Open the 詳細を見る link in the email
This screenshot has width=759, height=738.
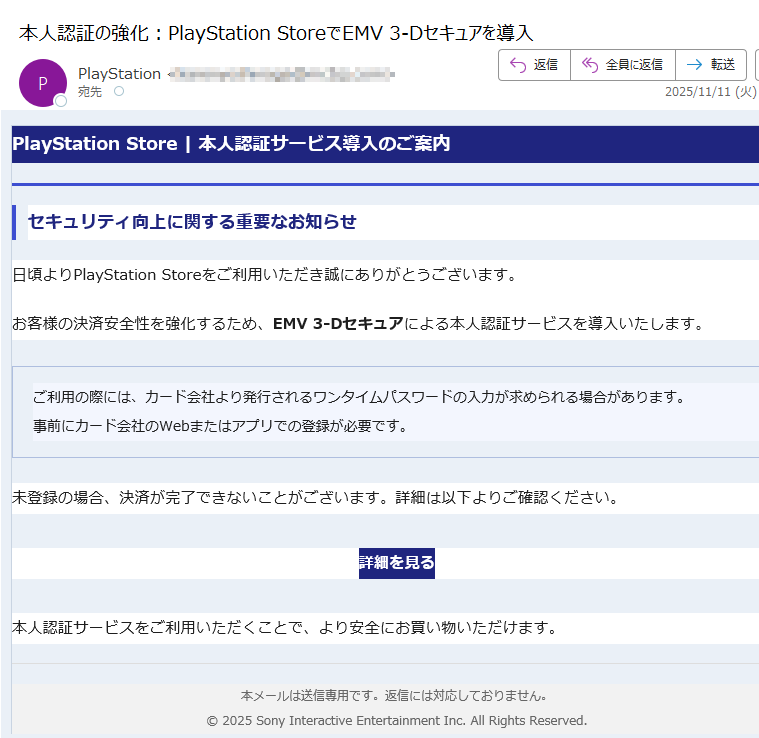[396, 563]
